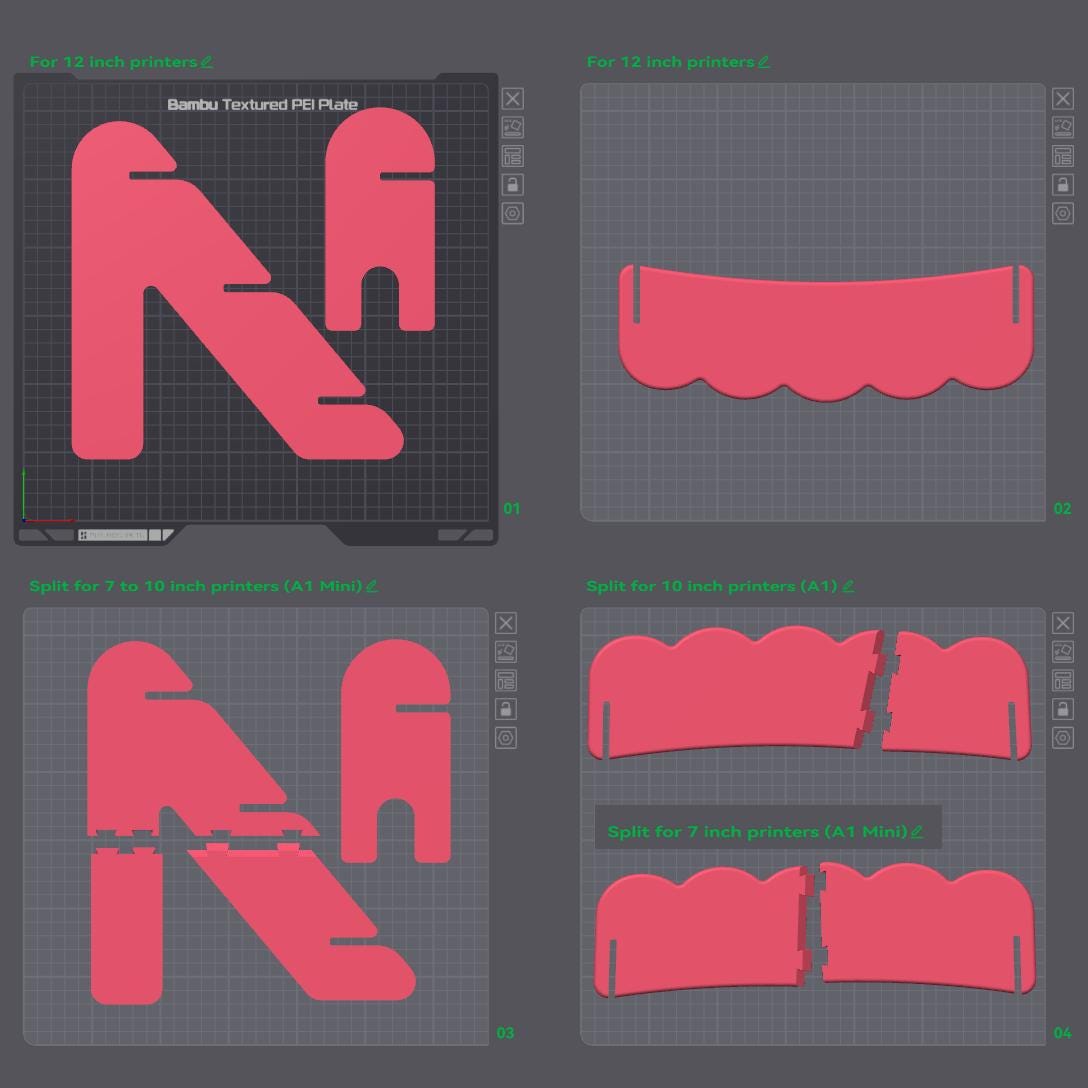1088x1088 pixels.
Task: Click 'For 12 inch printers' title of plate 01
Action: 114,62
